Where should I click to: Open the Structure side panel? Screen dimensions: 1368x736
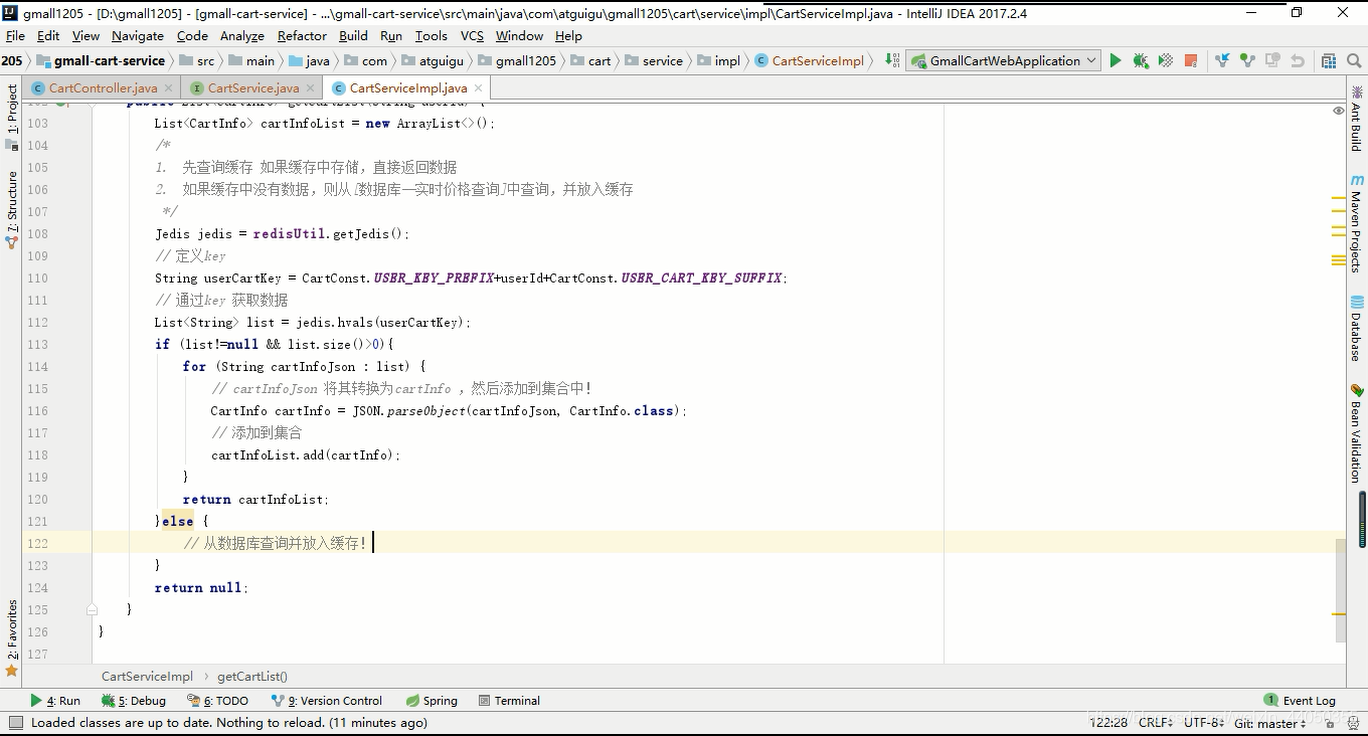click(12, 209)
